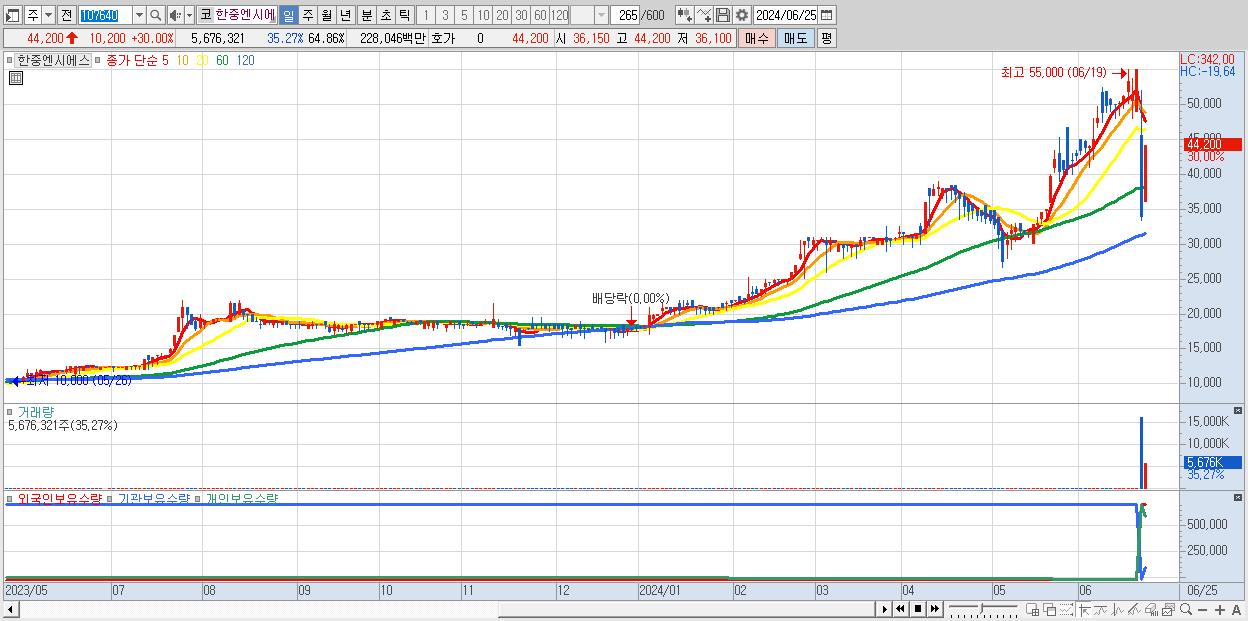Screen dimensions: 1248x621
Task: Select the 분 minute period button
Action: click(x=366, y=15)
